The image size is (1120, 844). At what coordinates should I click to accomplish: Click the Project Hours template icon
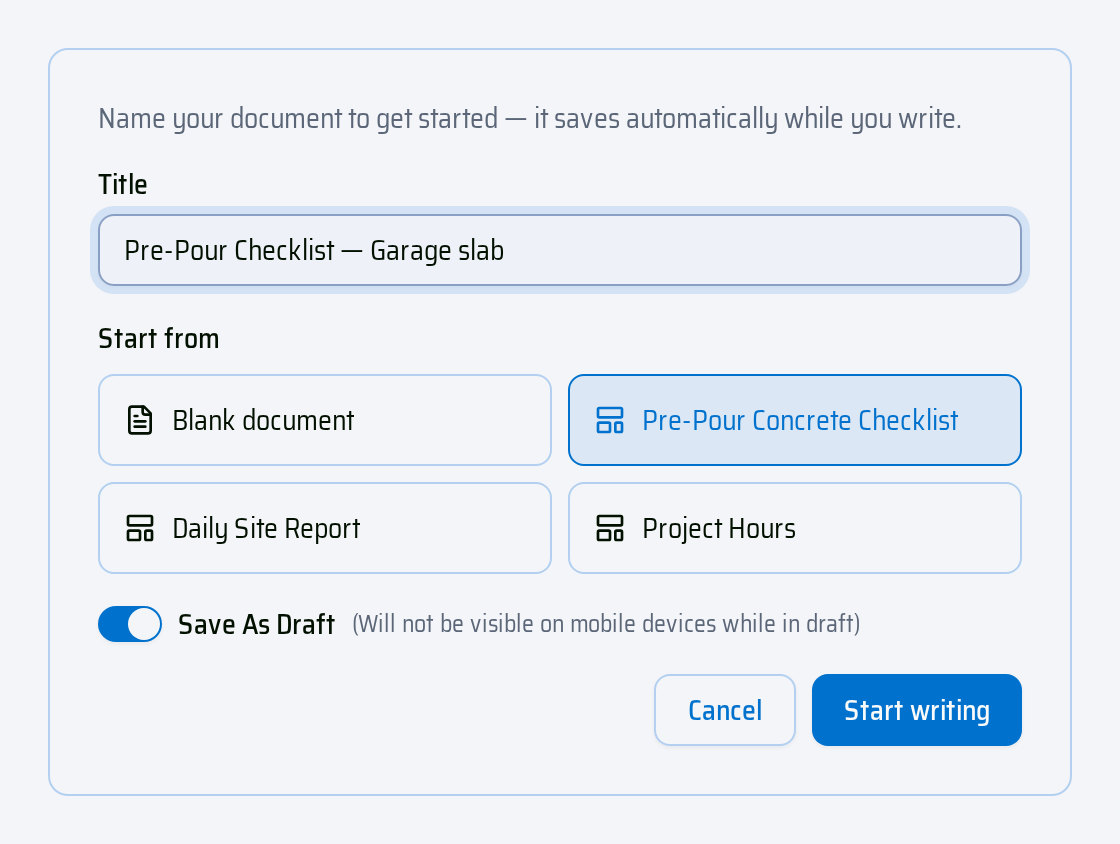click(610, 528)
